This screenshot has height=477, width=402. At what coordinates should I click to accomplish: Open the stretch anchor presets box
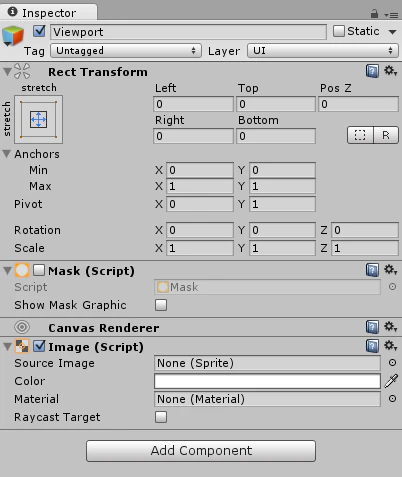[x=38, y=119]
